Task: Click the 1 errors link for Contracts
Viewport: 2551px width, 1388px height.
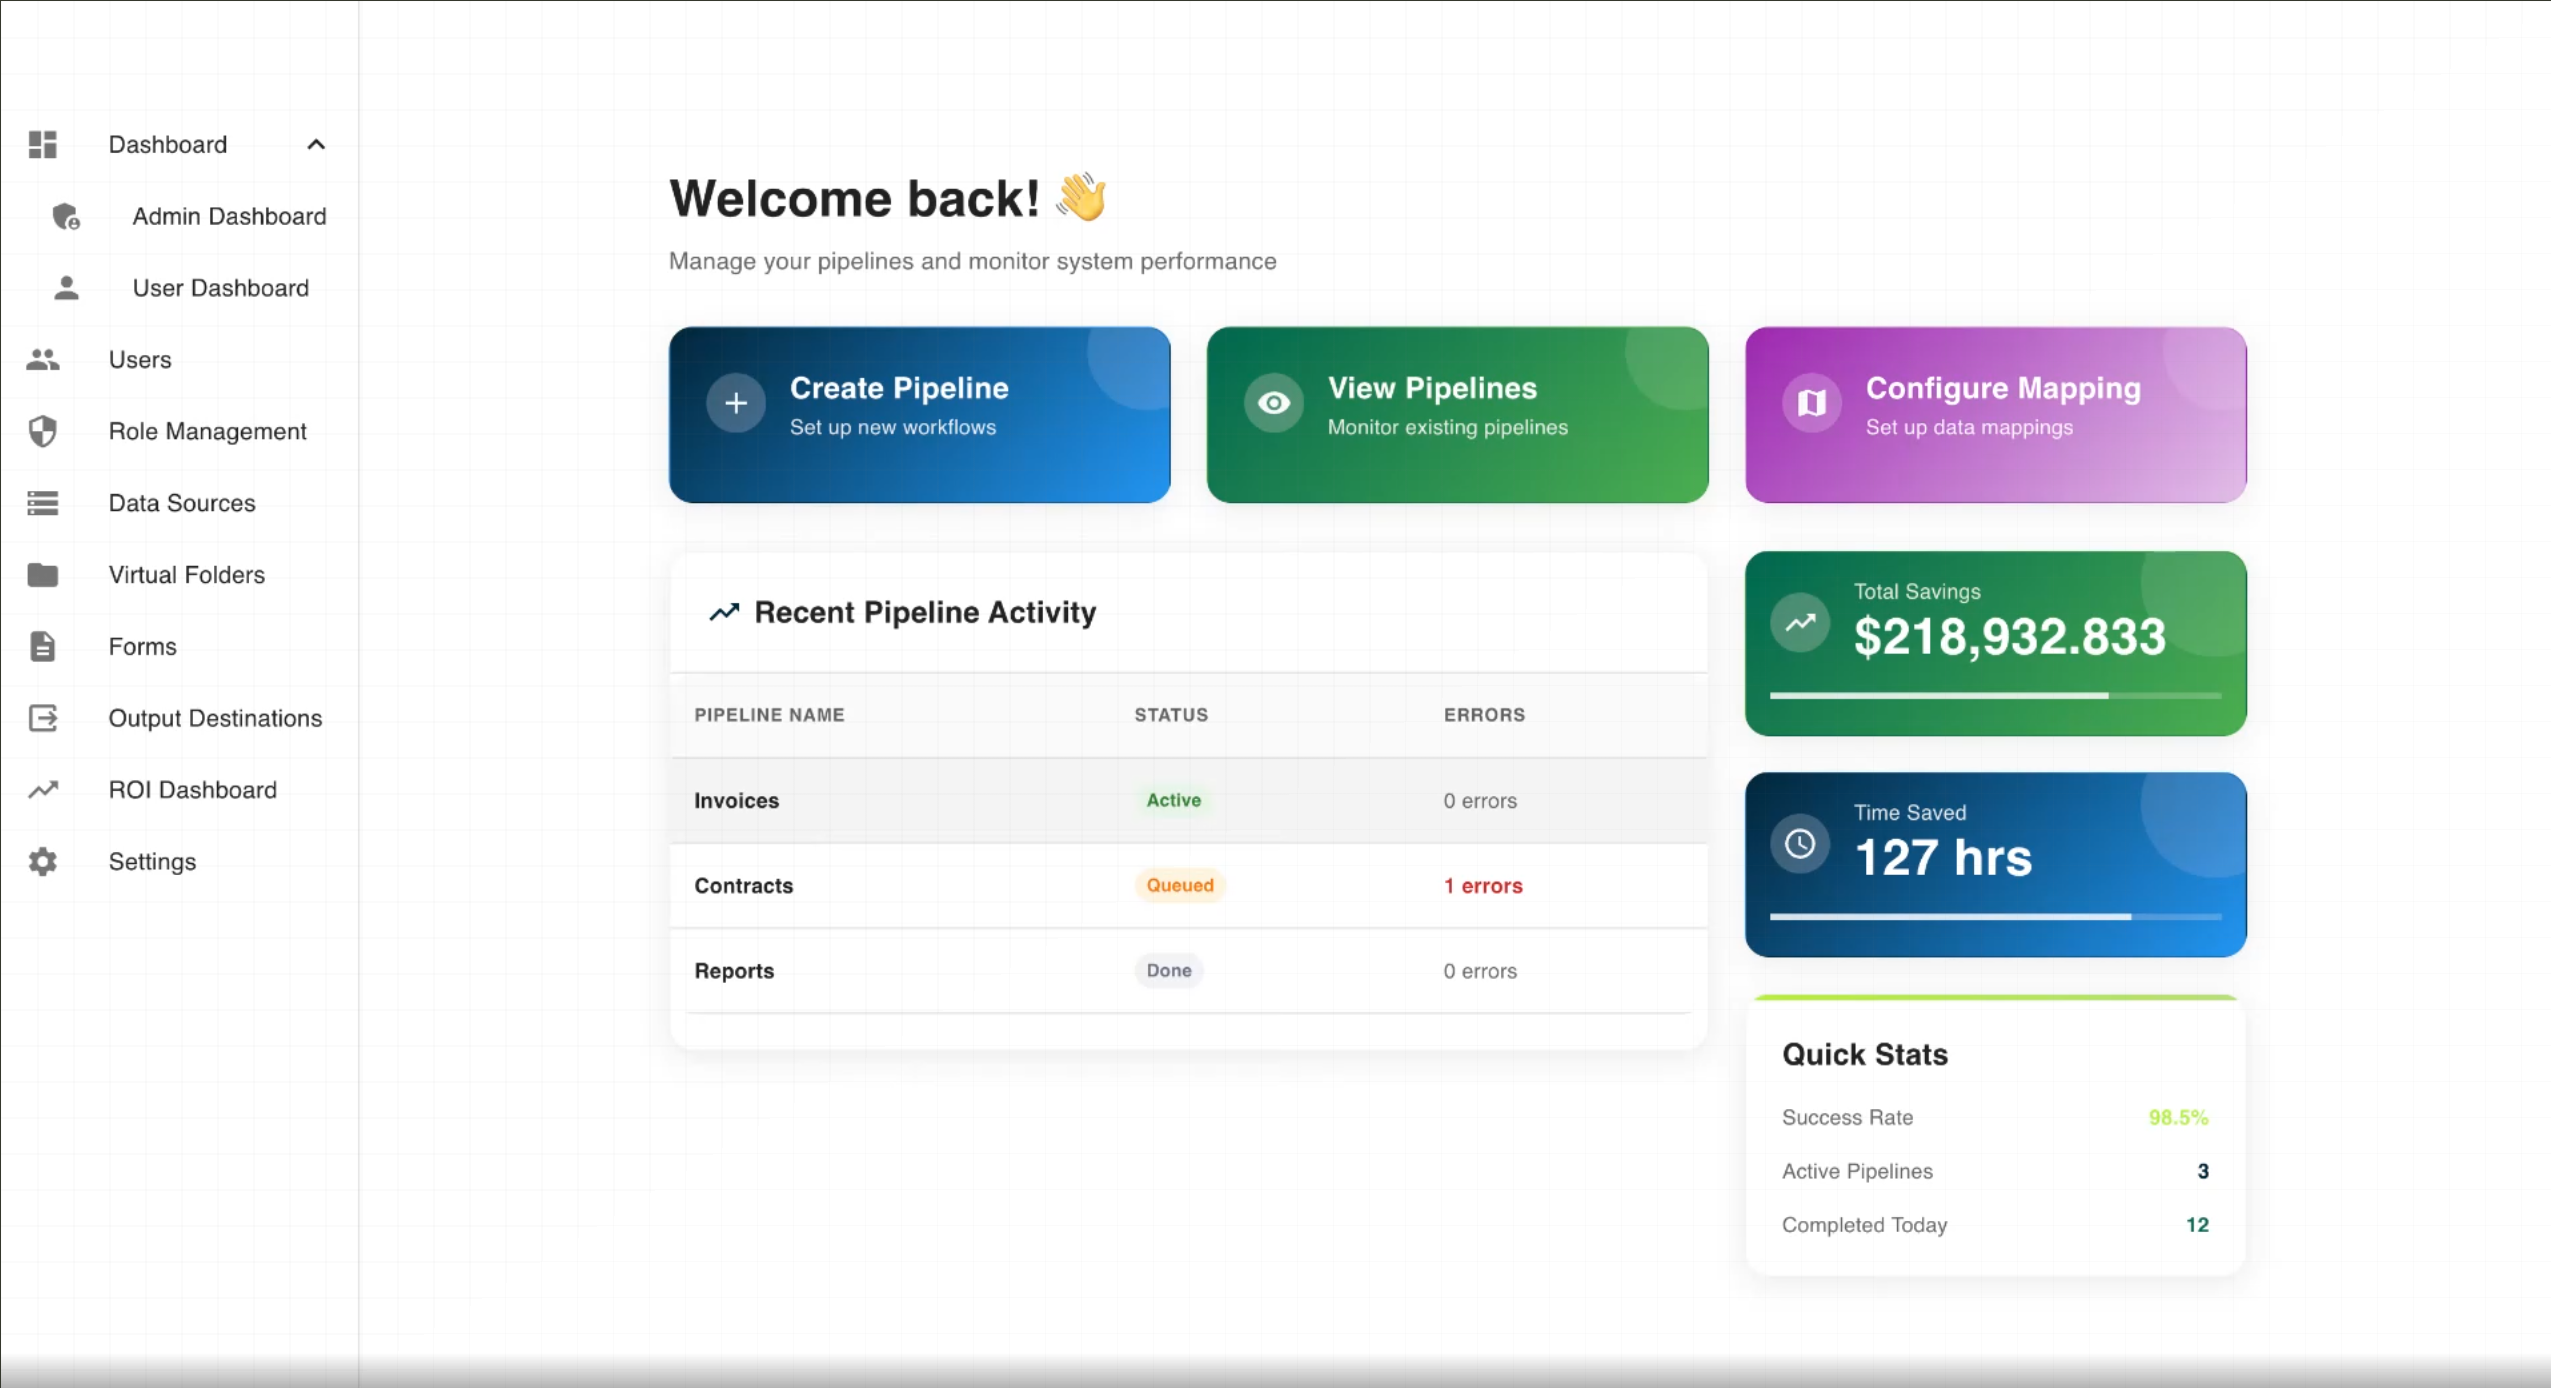Action: point(1482,886)
